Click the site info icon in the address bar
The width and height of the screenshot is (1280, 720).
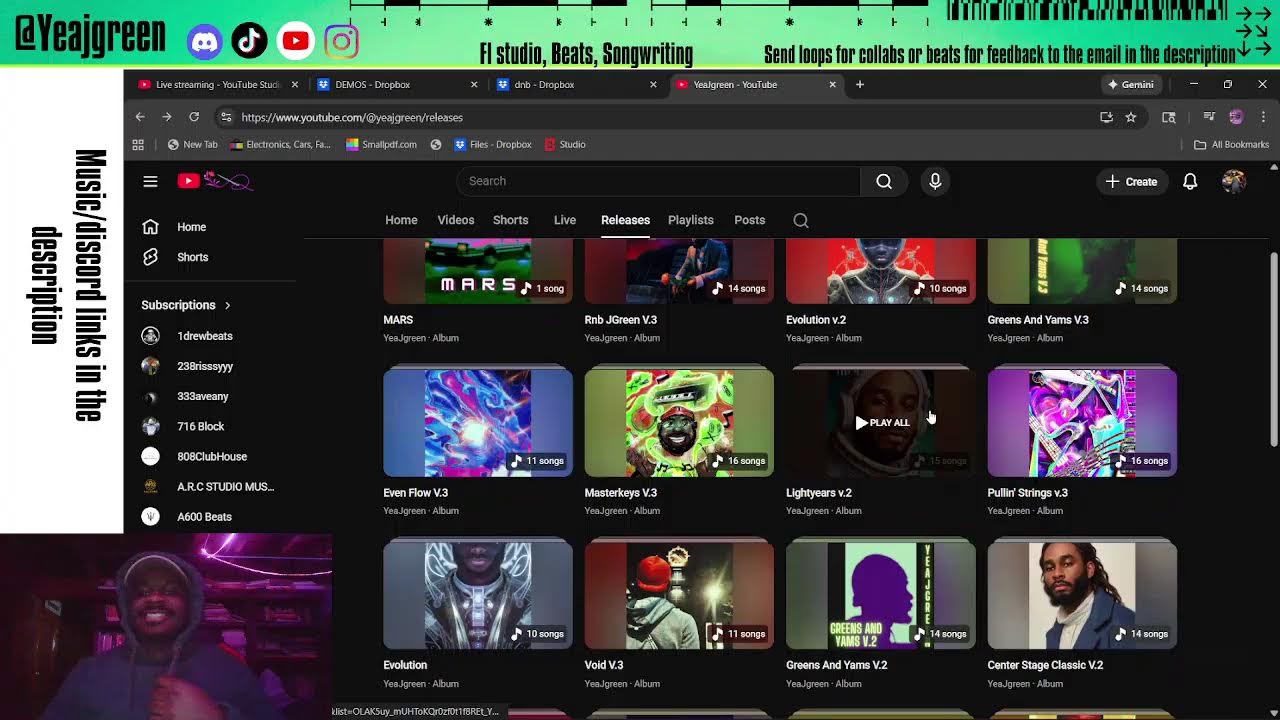pyautogui.click(x=226, y=117)
